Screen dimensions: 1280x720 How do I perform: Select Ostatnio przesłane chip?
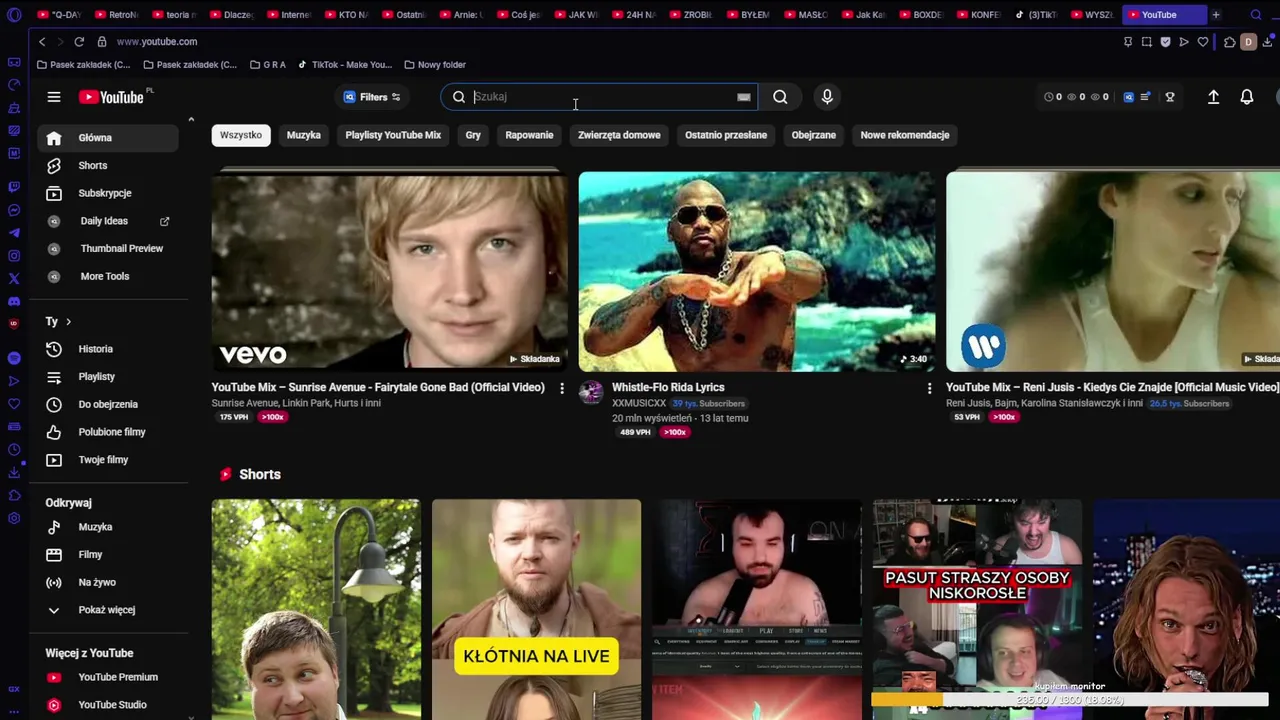point(726,135)
